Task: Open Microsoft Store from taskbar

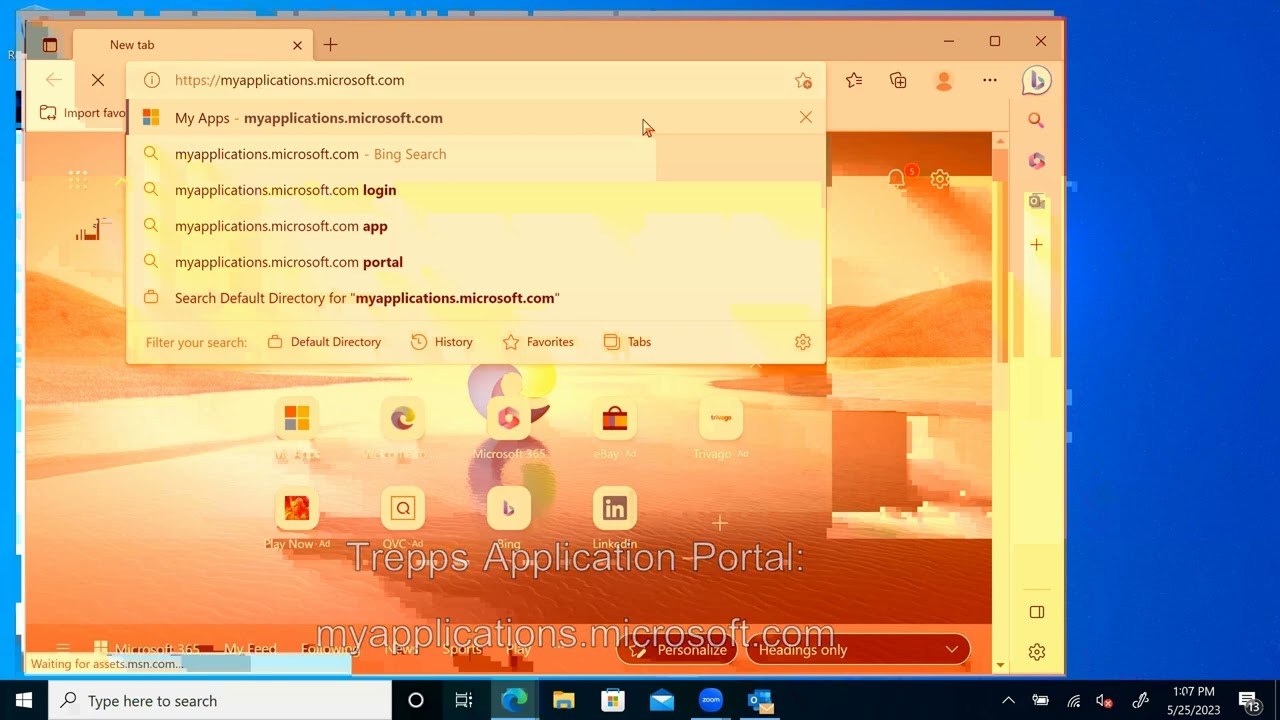Action: coord(613,700)
